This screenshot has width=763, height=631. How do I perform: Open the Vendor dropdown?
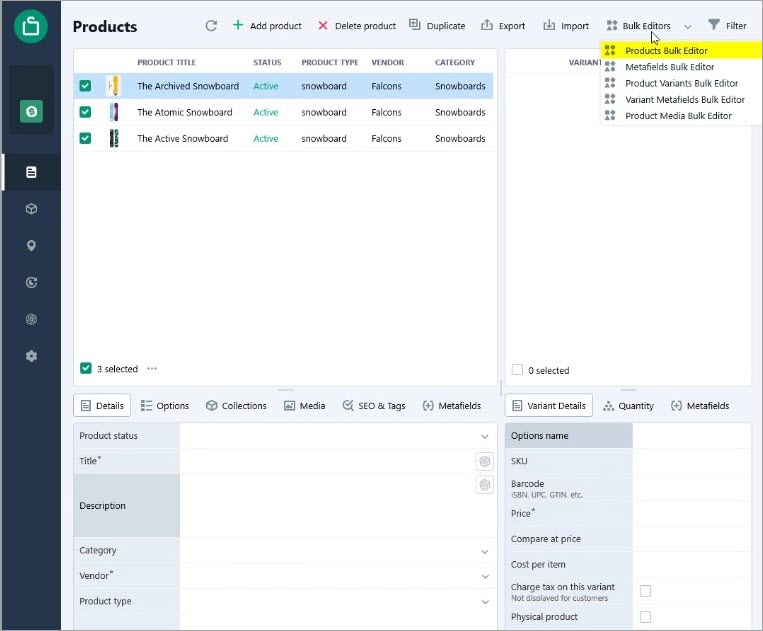(x=485, y=577)
